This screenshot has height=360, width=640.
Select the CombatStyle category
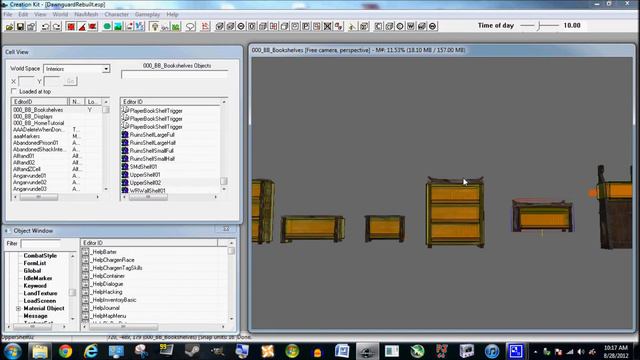pyautogui.click(x=40, y=256)
